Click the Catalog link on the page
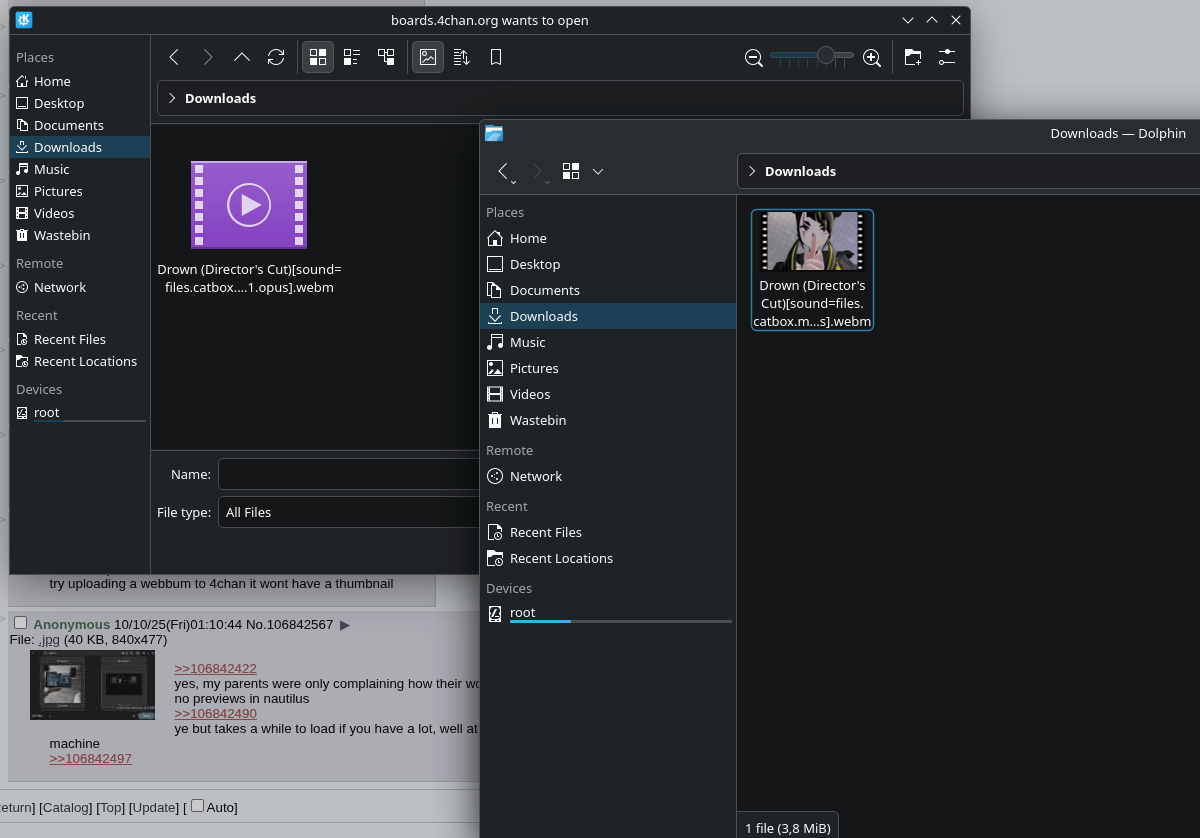Viewport: 1200px width, 838px height. click(x=66, y=807)
